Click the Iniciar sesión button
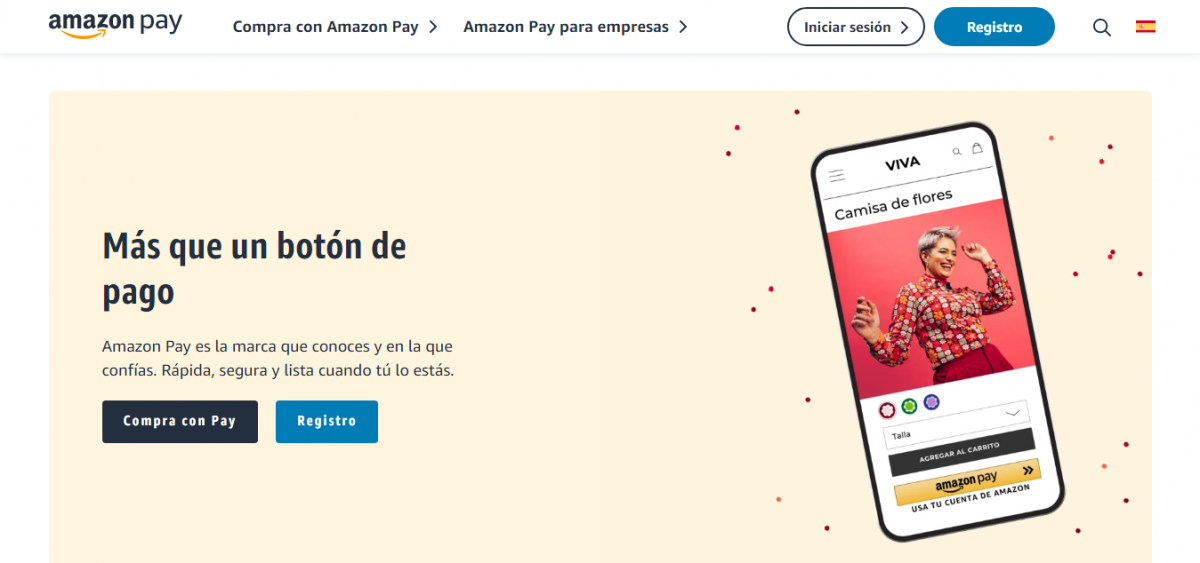Viewport: 1200px width, 563px height. tap(855, 27)
